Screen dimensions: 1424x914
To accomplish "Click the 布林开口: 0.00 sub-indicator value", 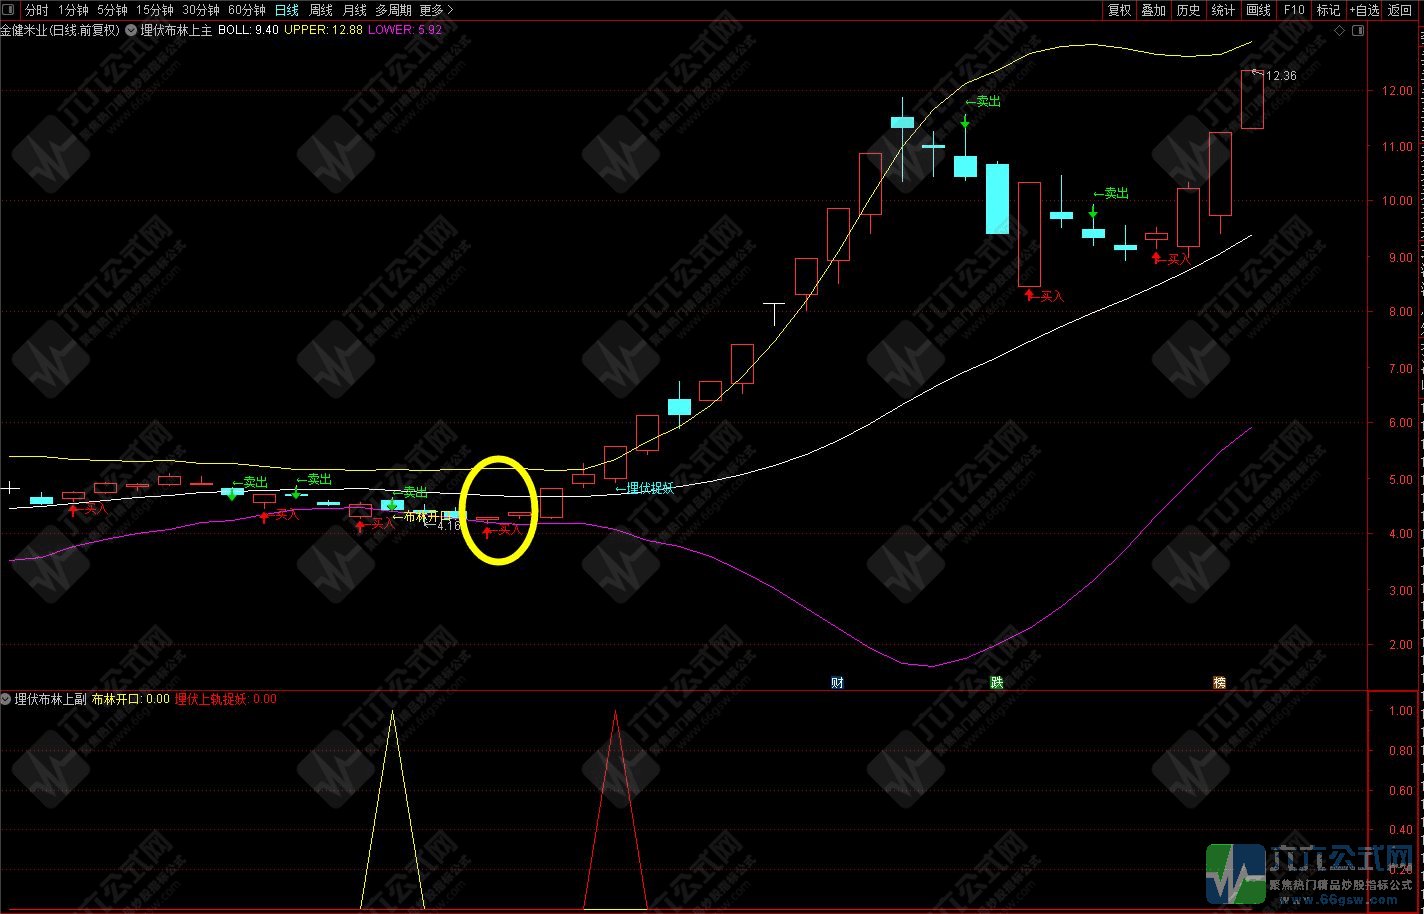I will tap(131, 699).
